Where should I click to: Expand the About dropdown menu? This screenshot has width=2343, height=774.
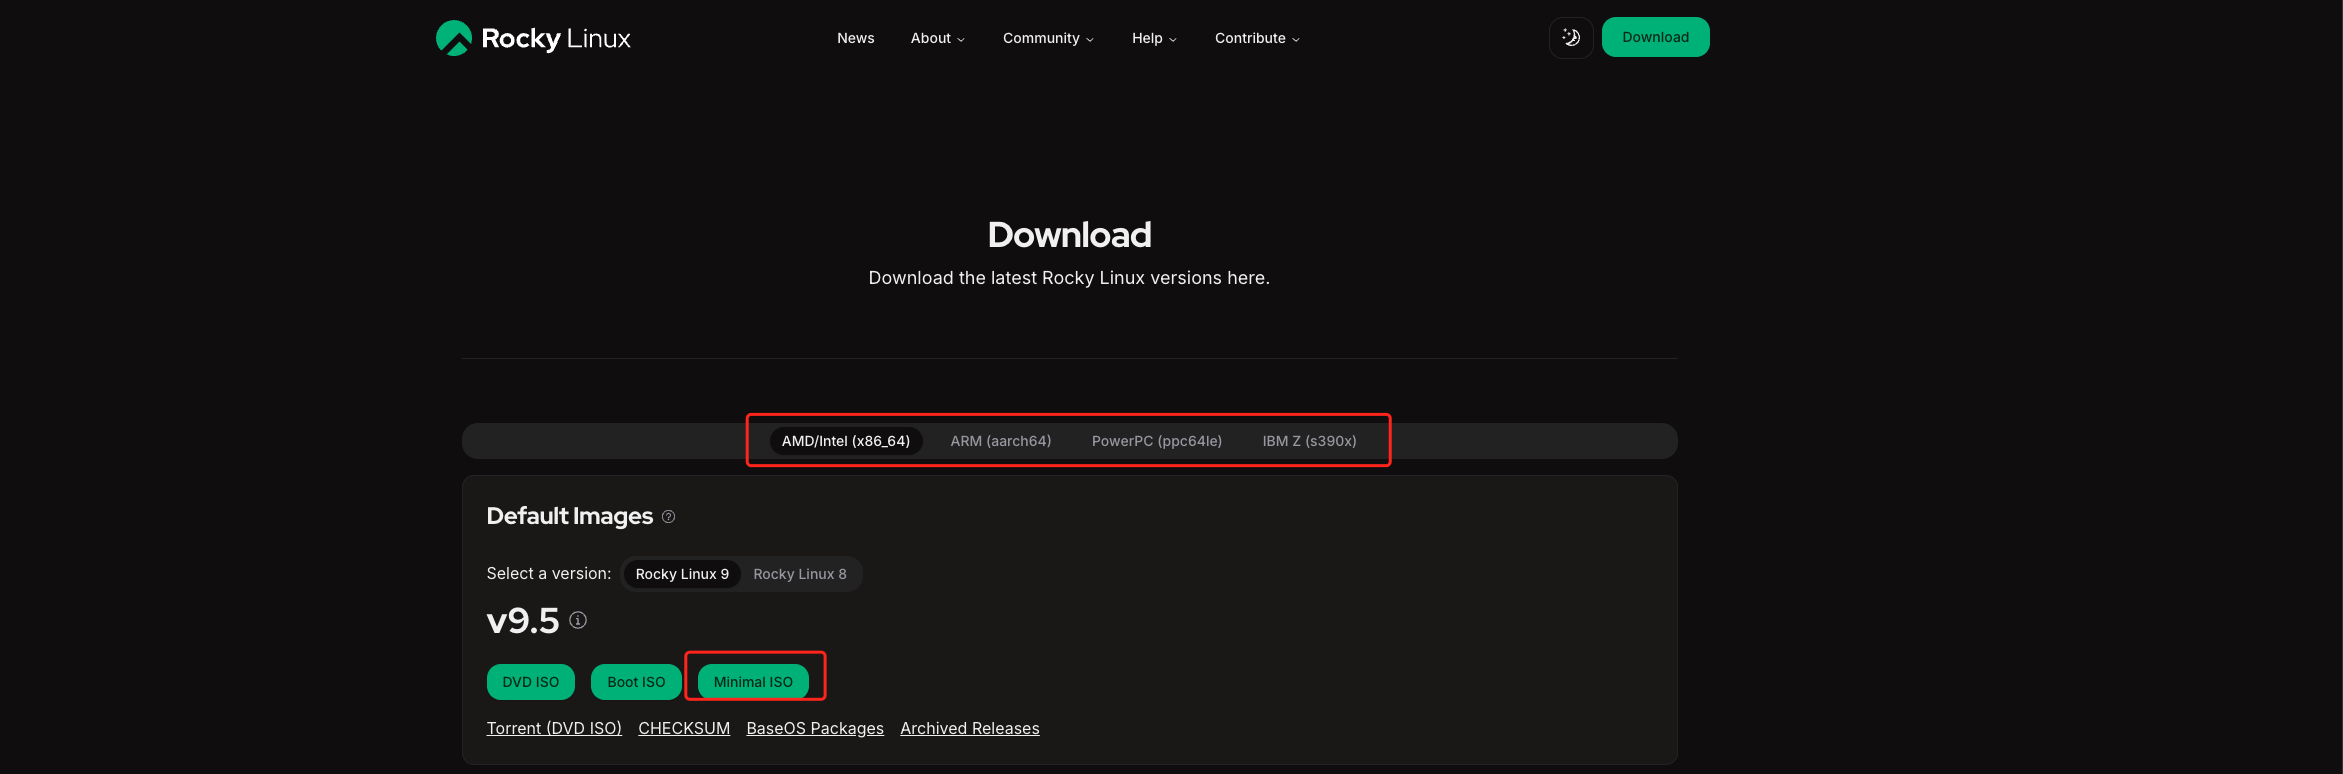pos(938,38)
